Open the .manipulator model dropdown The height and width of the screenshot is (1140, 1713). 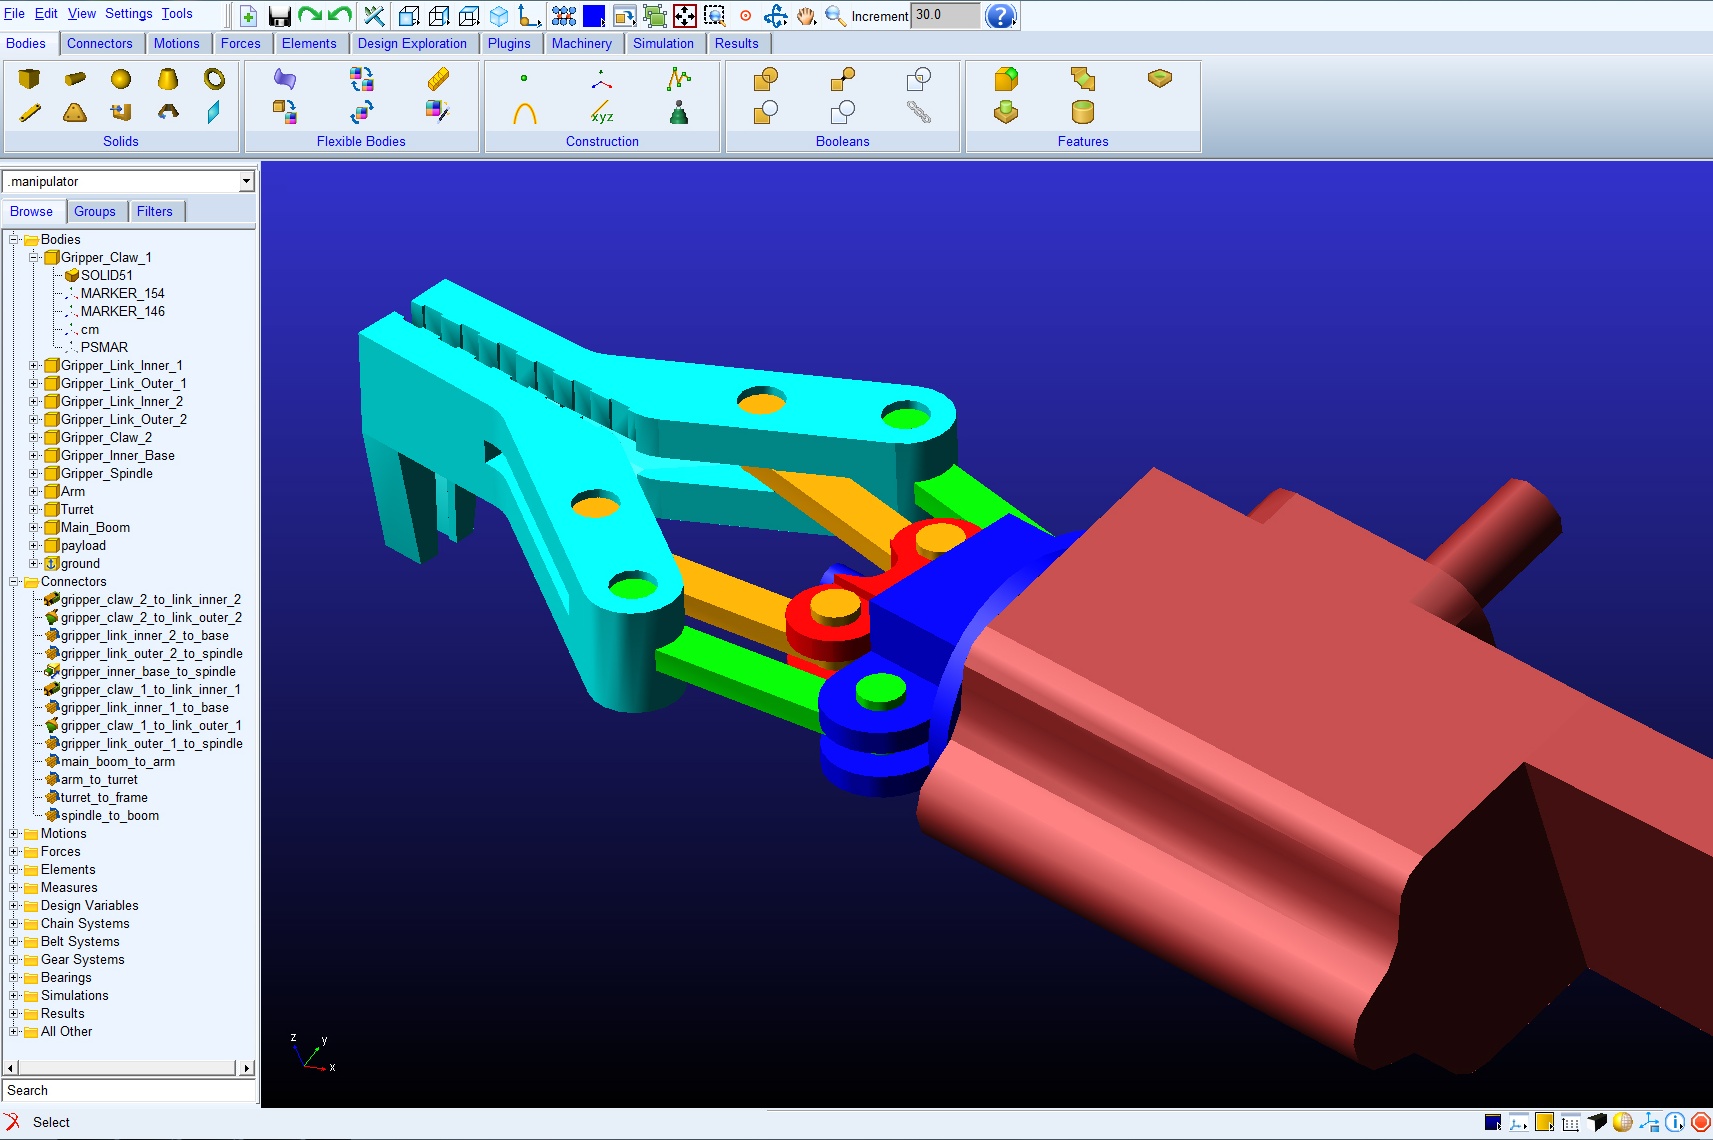click(x=246, y=182)
